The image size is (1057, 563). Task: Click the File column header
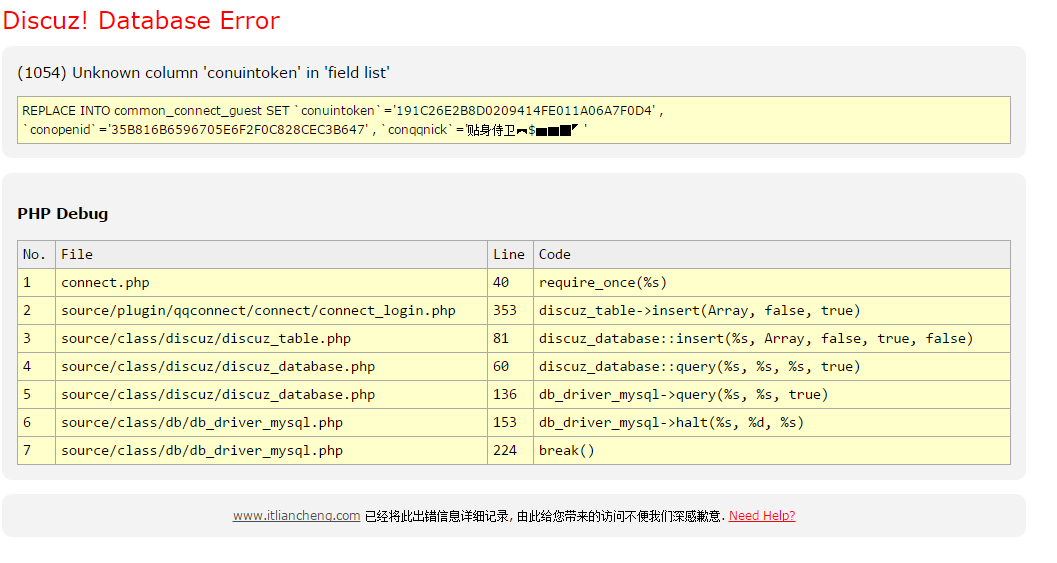(77, 254)
